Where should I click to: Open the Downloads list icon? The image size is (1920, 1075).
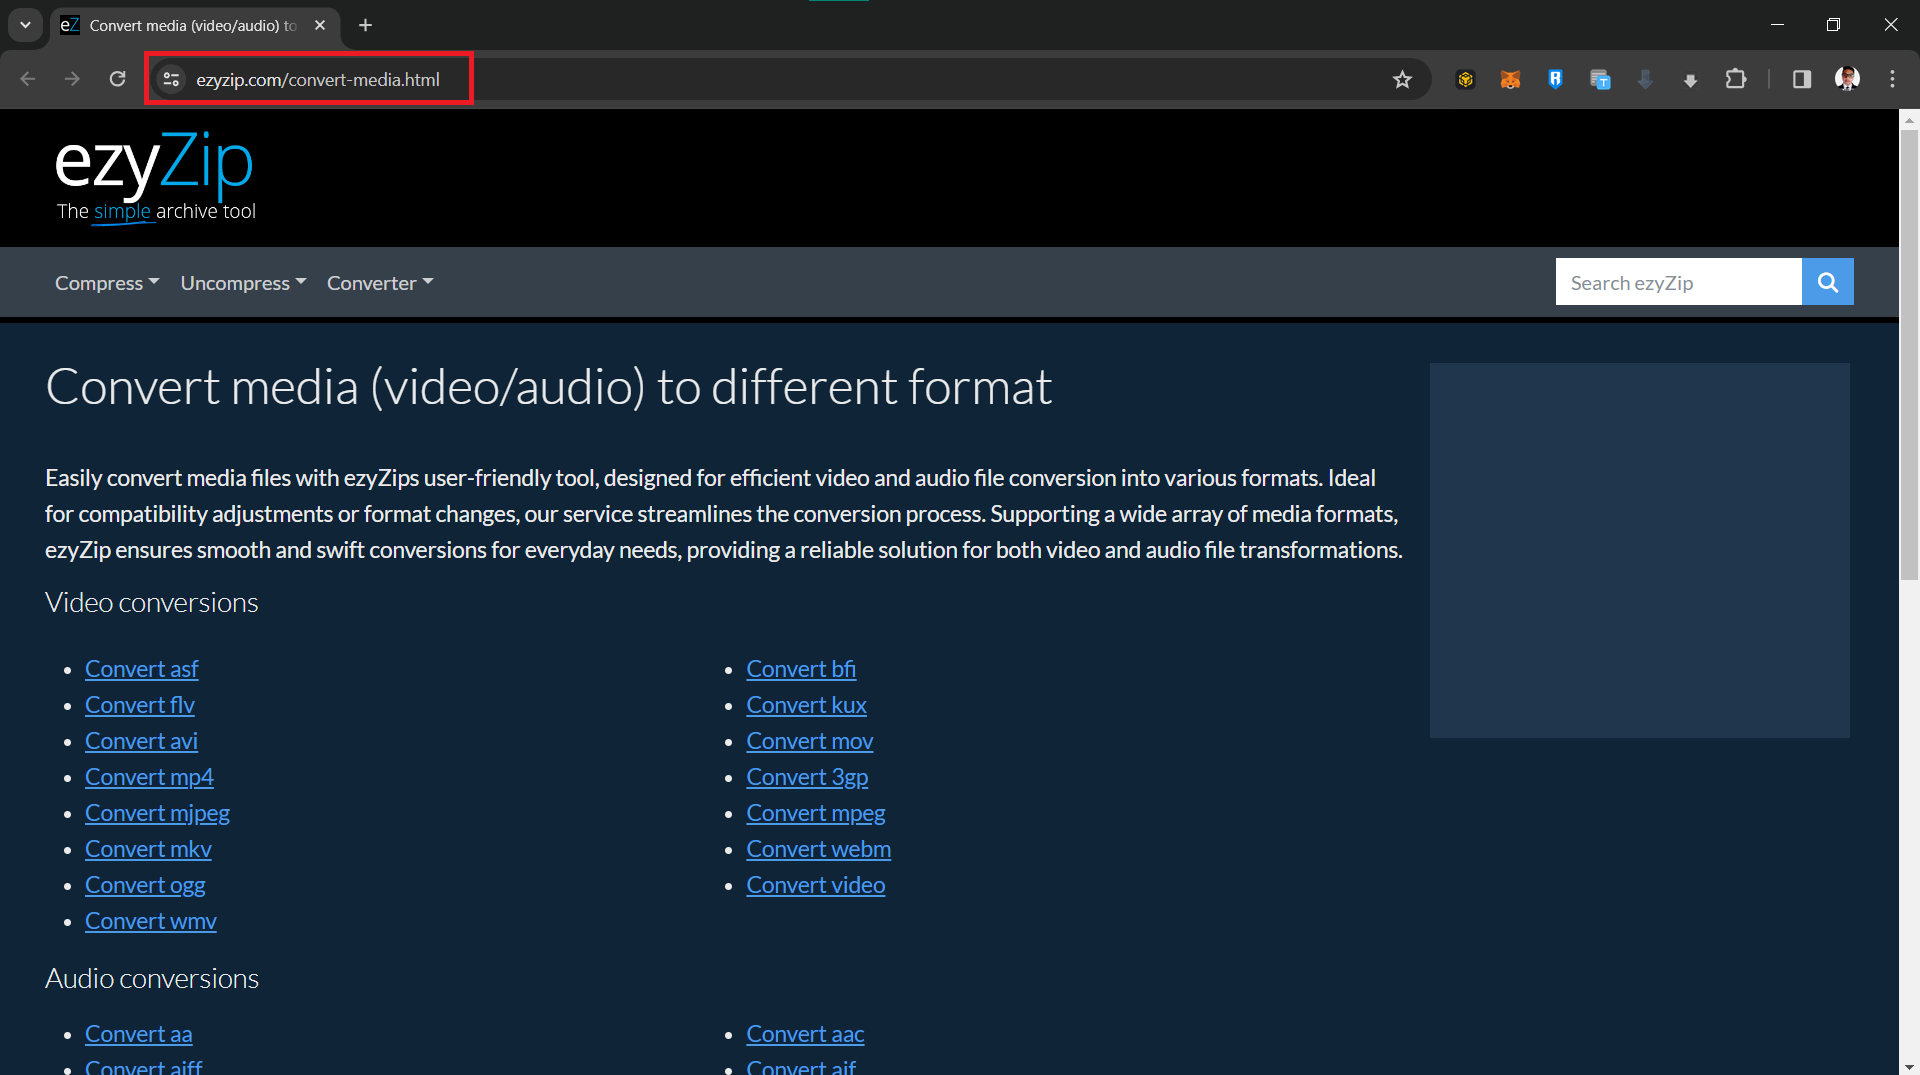pyautogui.click(x=1690, y=79)
